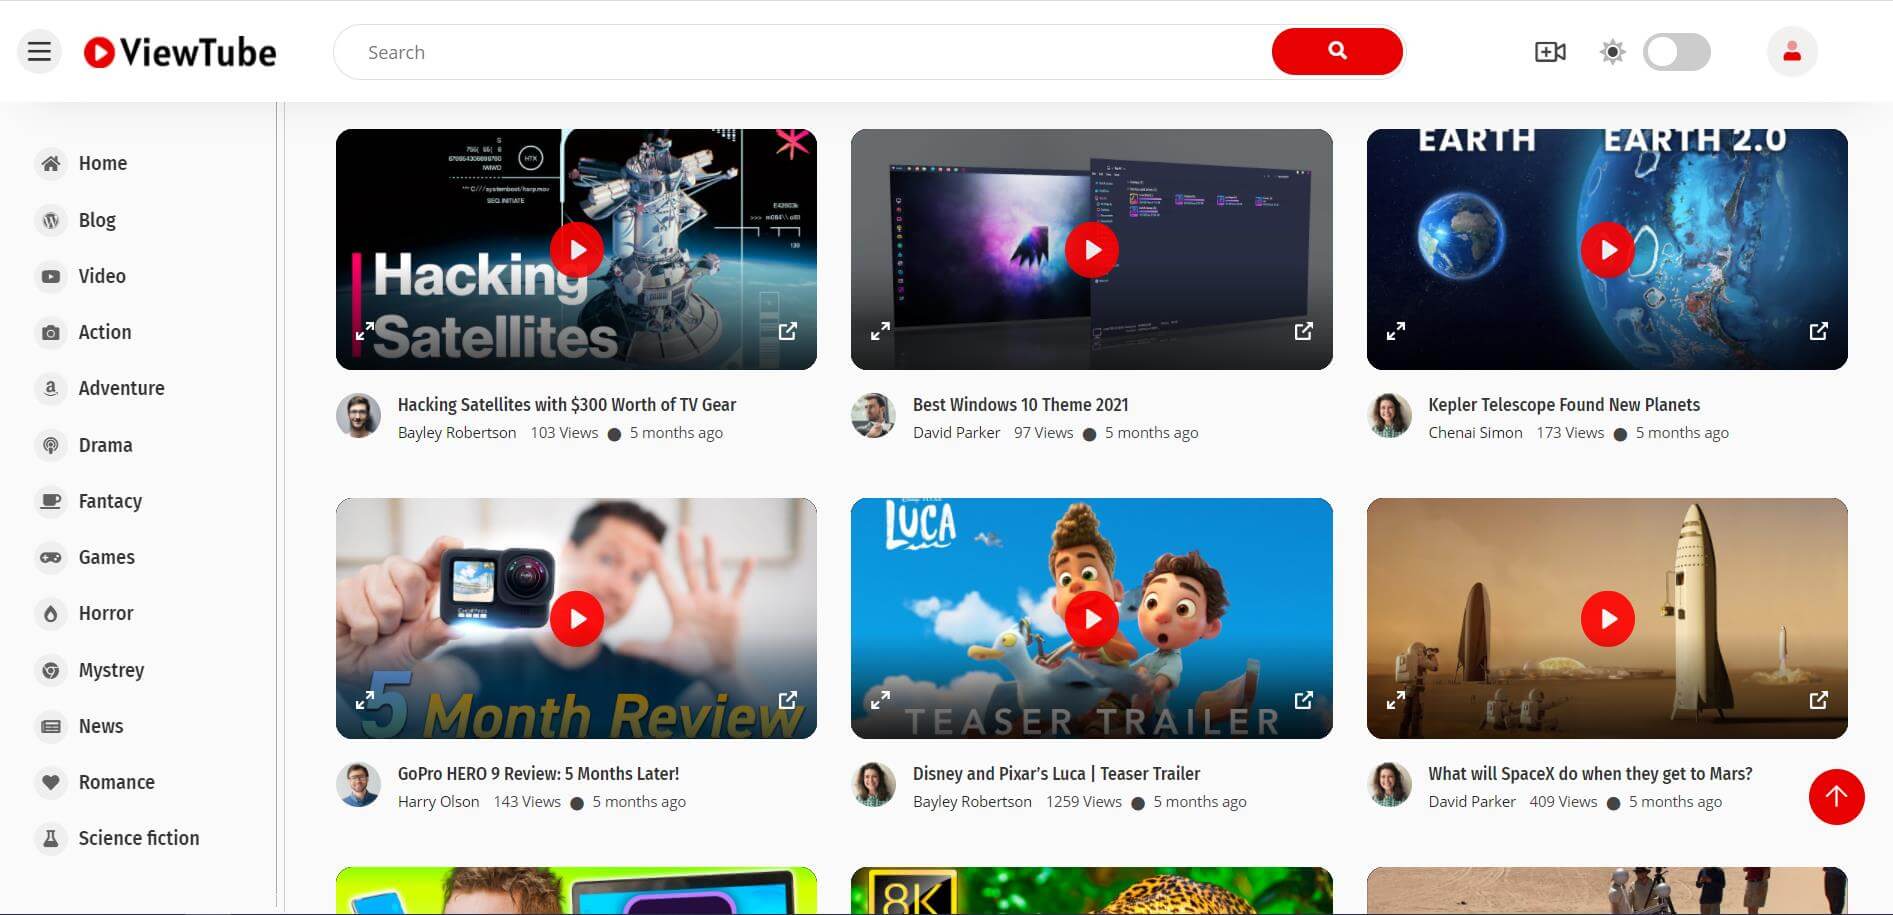
Task: Click the red search magnifier button
Action: (1336, 52)
